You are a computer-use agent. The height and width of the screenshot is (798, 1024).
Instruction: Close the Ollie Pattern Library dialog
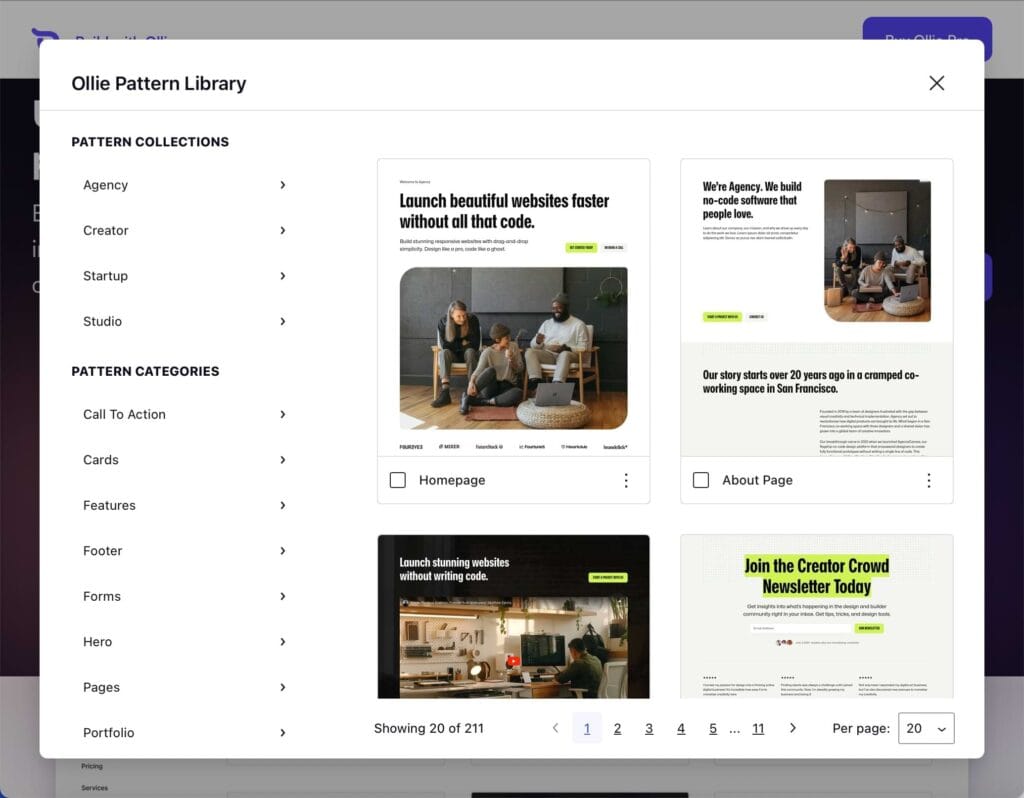(936, 83)
